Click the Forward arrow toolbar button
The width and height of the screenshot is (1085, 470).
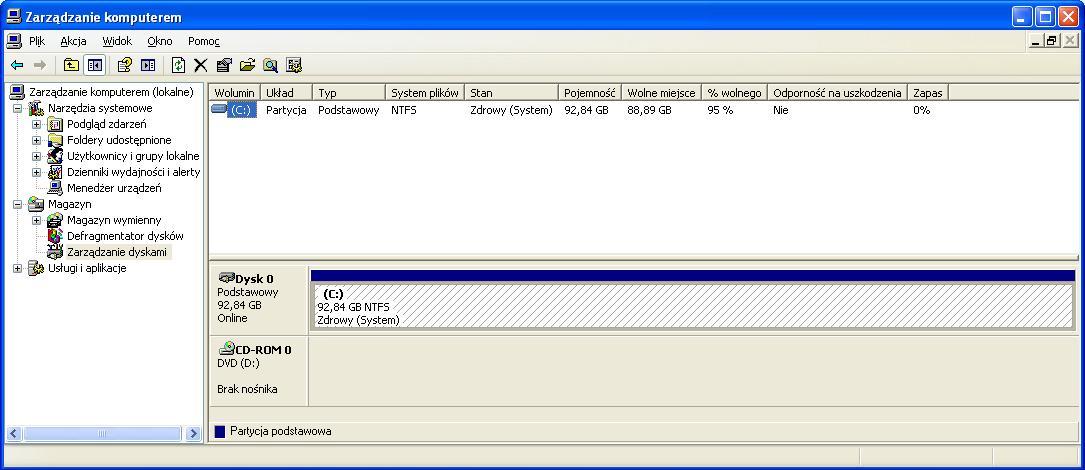tap(39, 65)
